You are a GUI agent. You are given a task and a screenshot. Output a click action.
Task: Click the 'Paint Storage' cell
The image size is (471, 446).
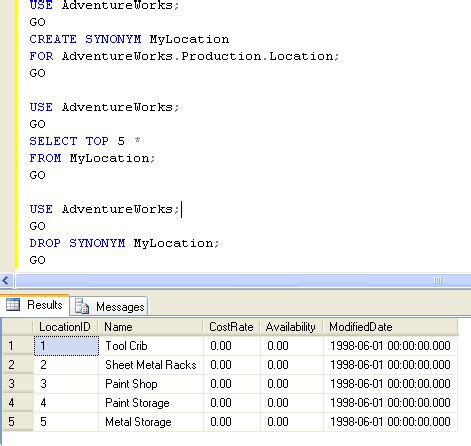click(x=151, y=403)
